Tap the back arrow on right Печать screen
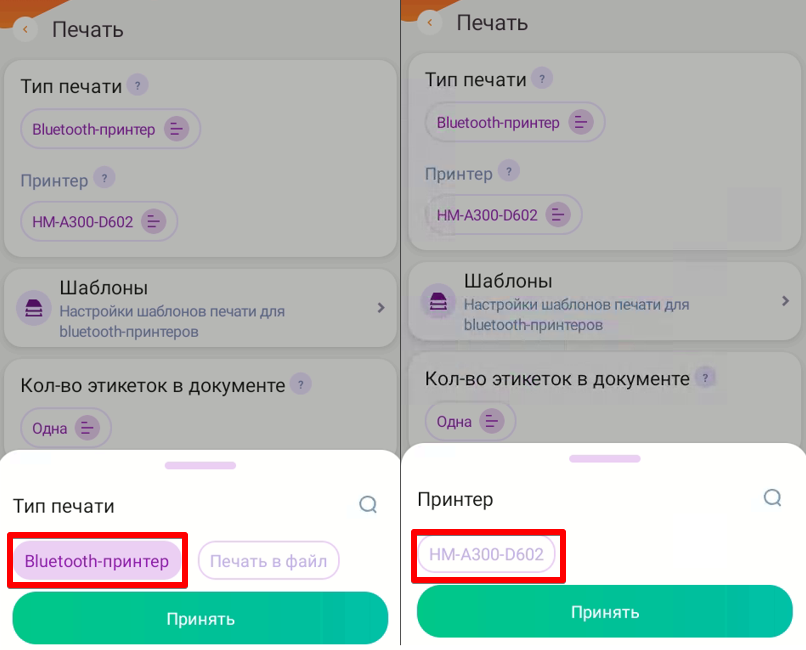 (430, 23)
